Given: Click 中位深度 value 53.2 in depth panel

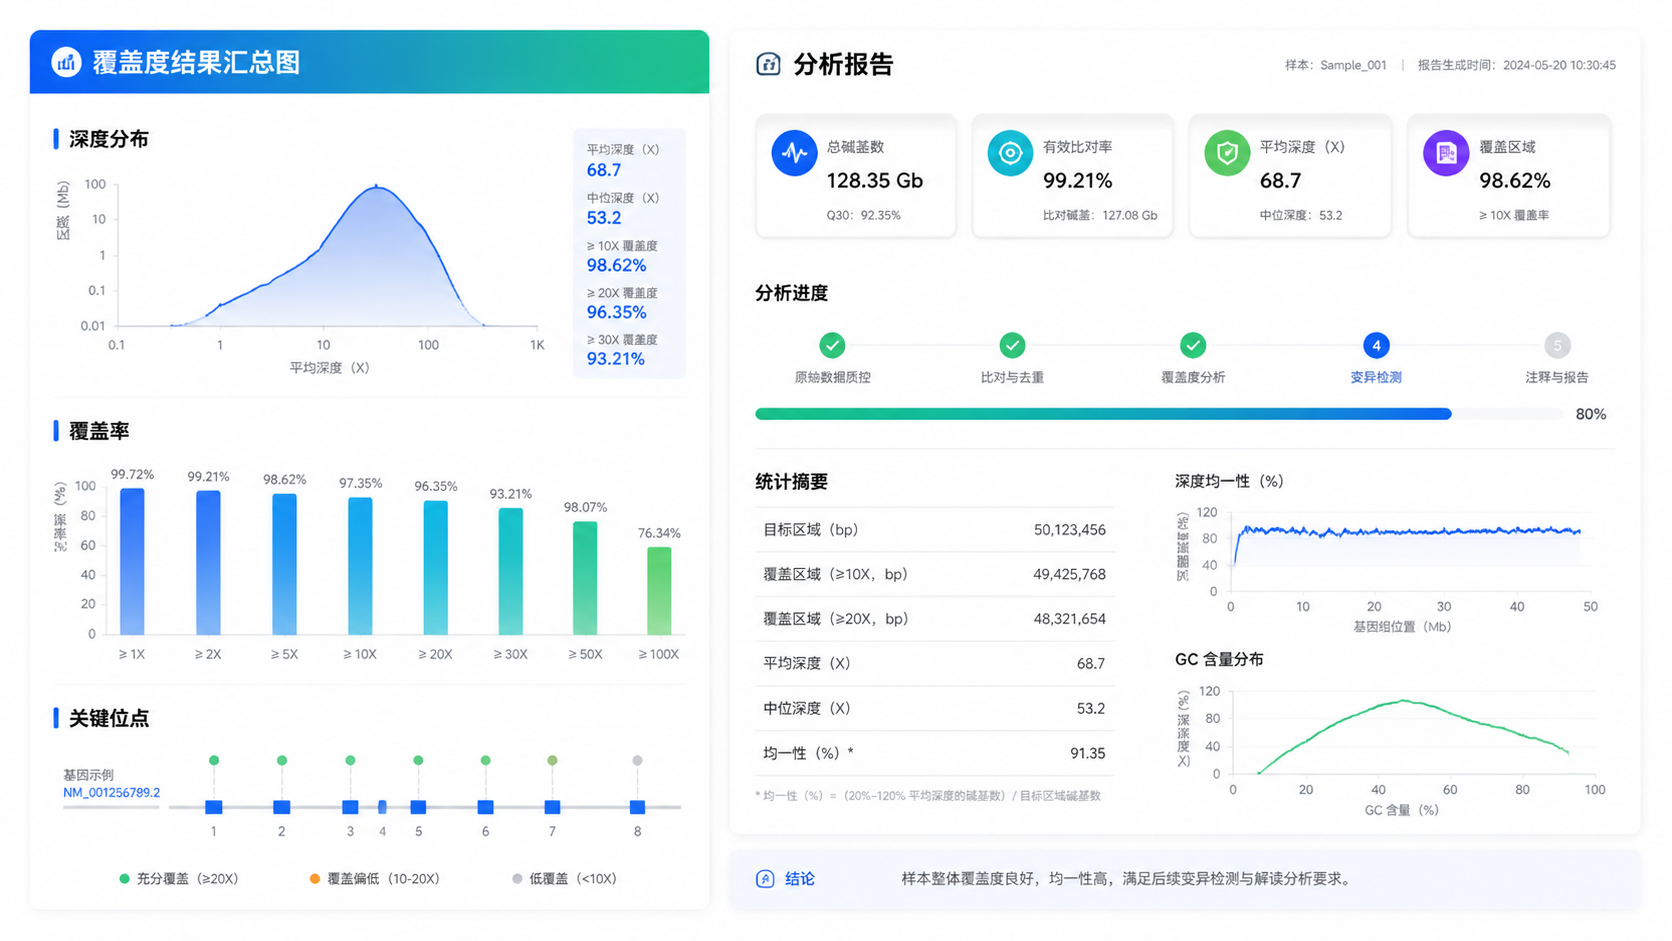Looking at the screenshot, I should coord(604,218).
